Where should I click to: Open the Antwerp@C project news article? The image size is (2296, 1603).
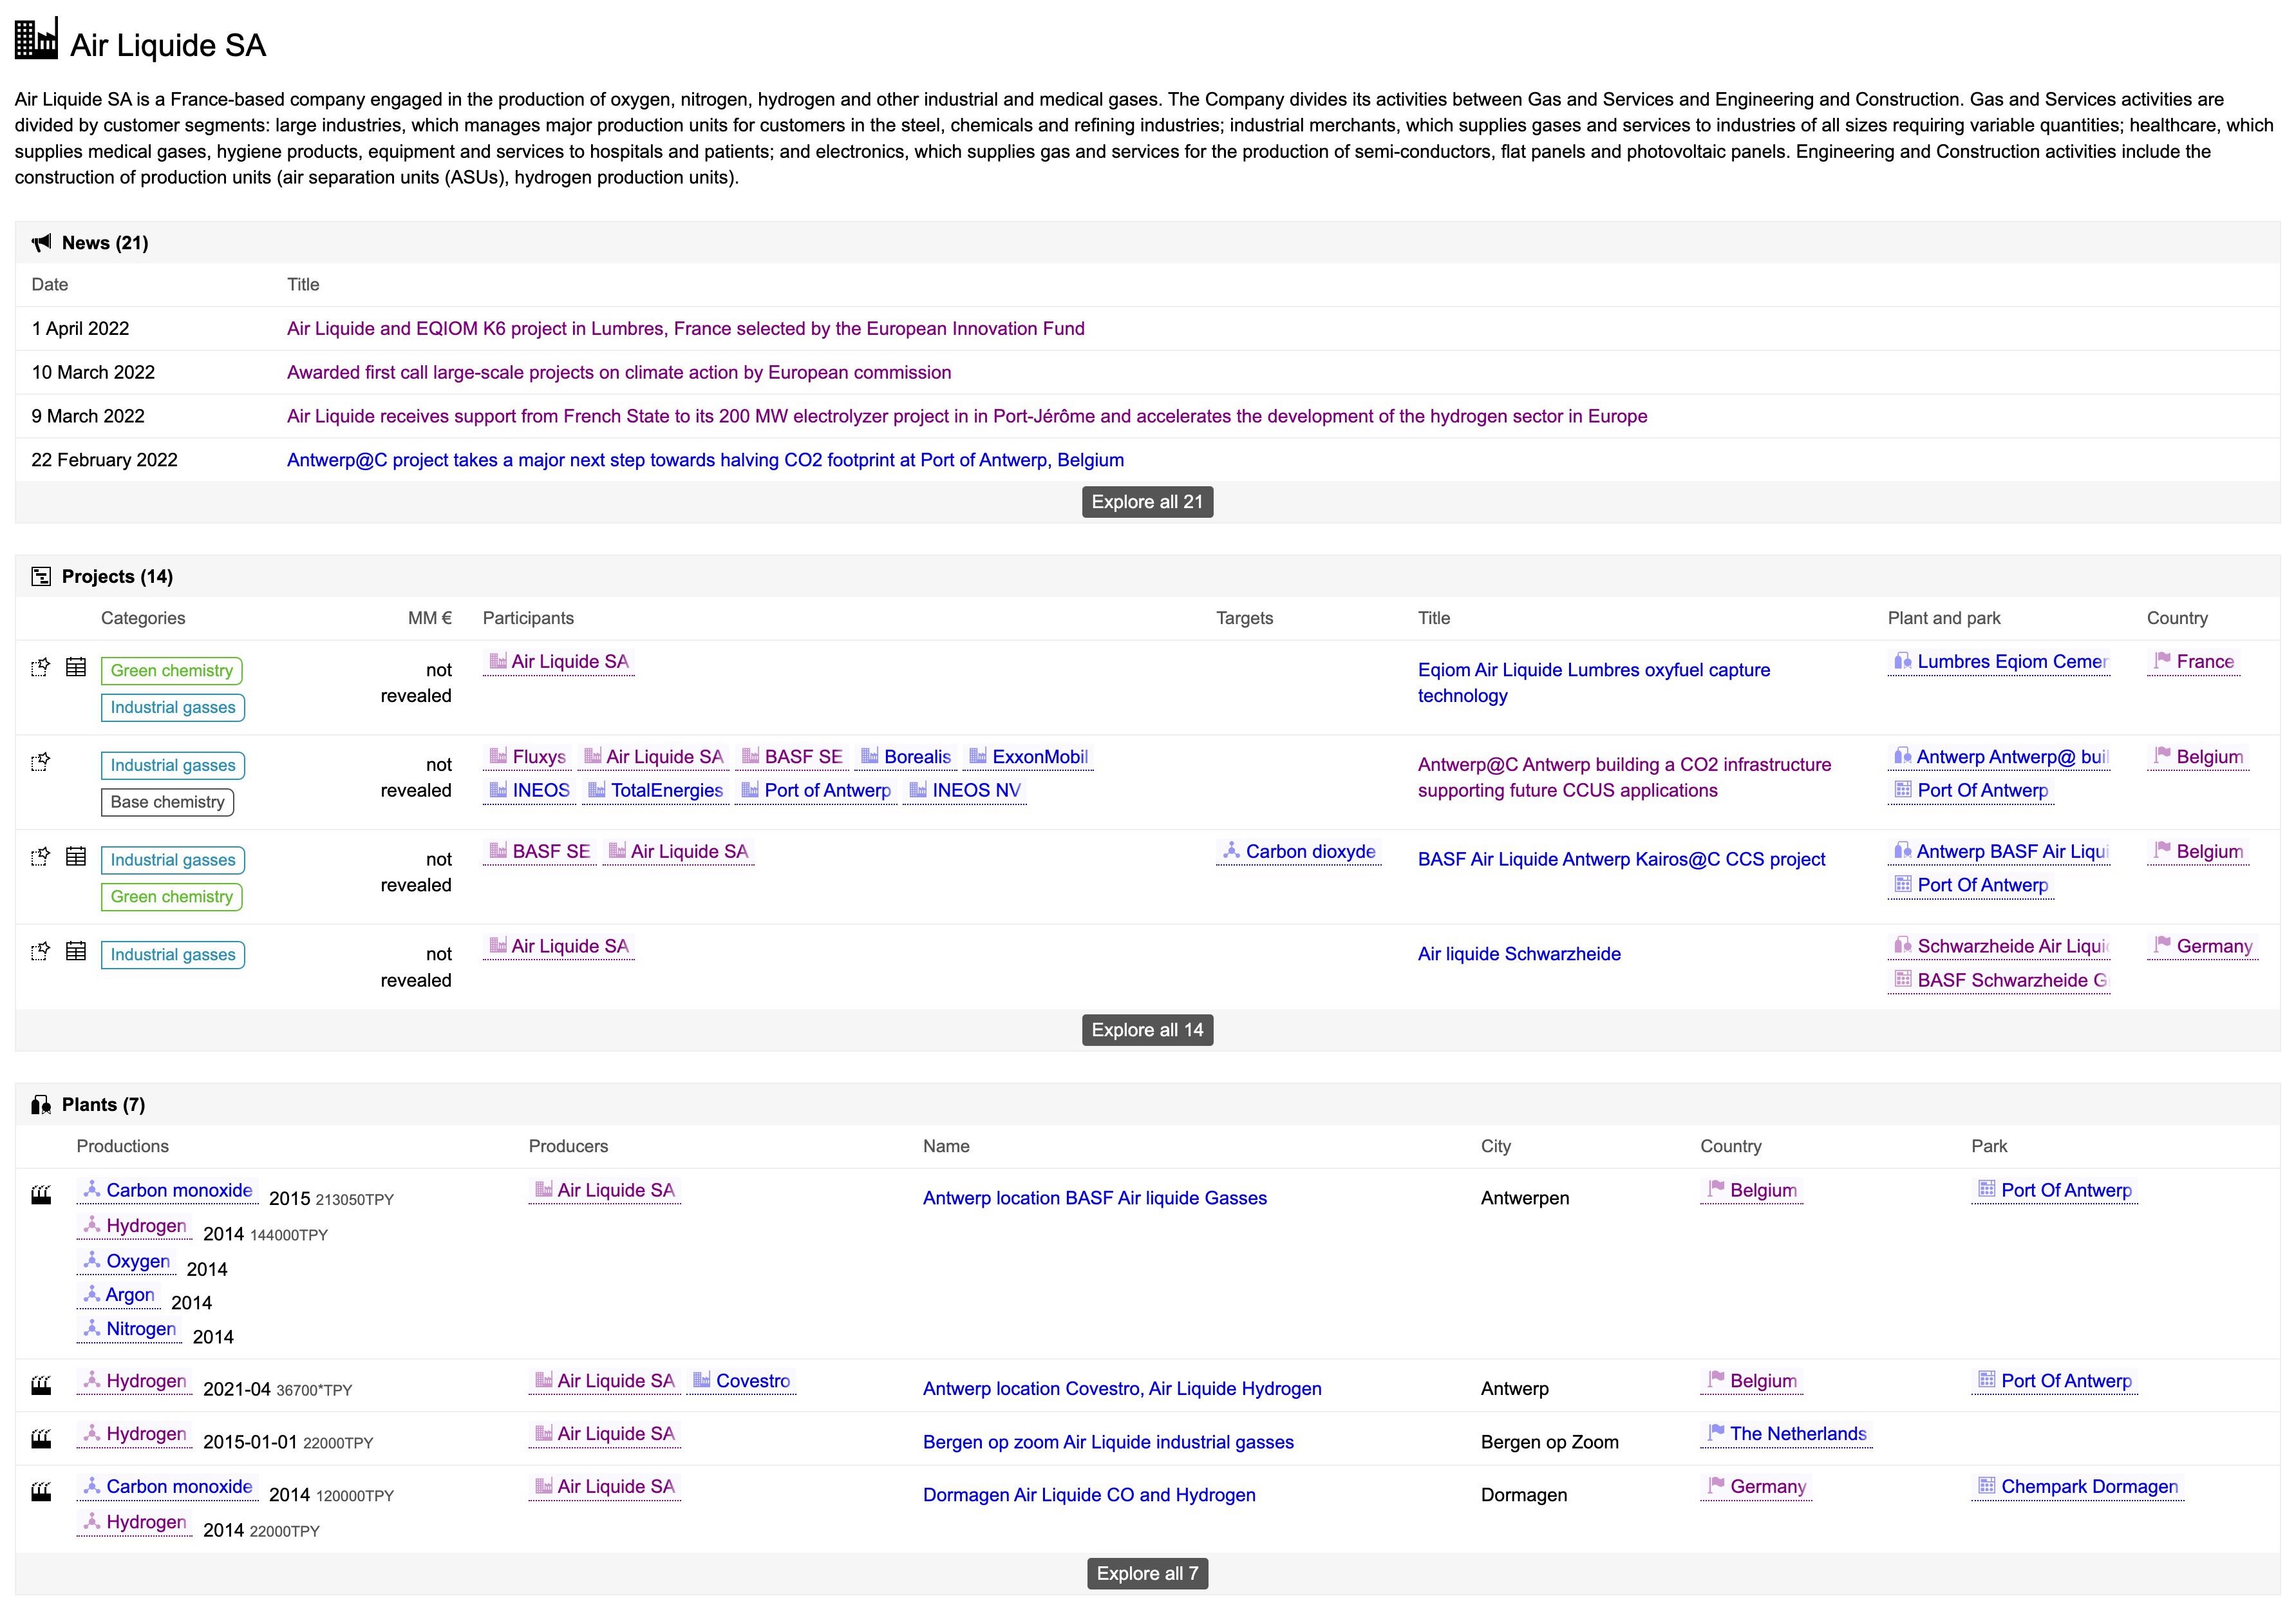coord(704,459)
